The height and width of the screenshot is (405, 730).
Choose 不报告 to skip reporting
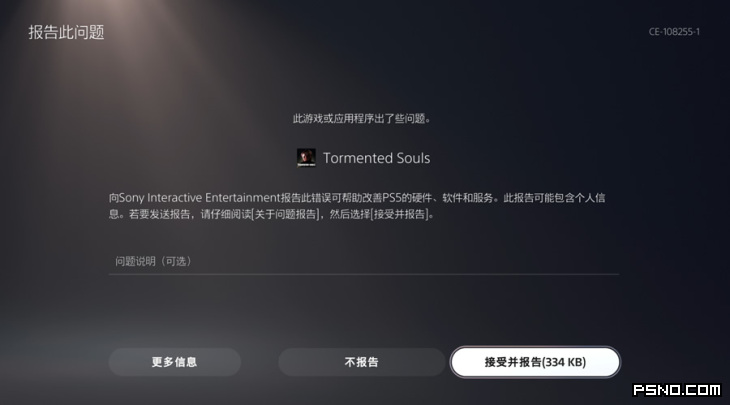(x=361, y=362)
